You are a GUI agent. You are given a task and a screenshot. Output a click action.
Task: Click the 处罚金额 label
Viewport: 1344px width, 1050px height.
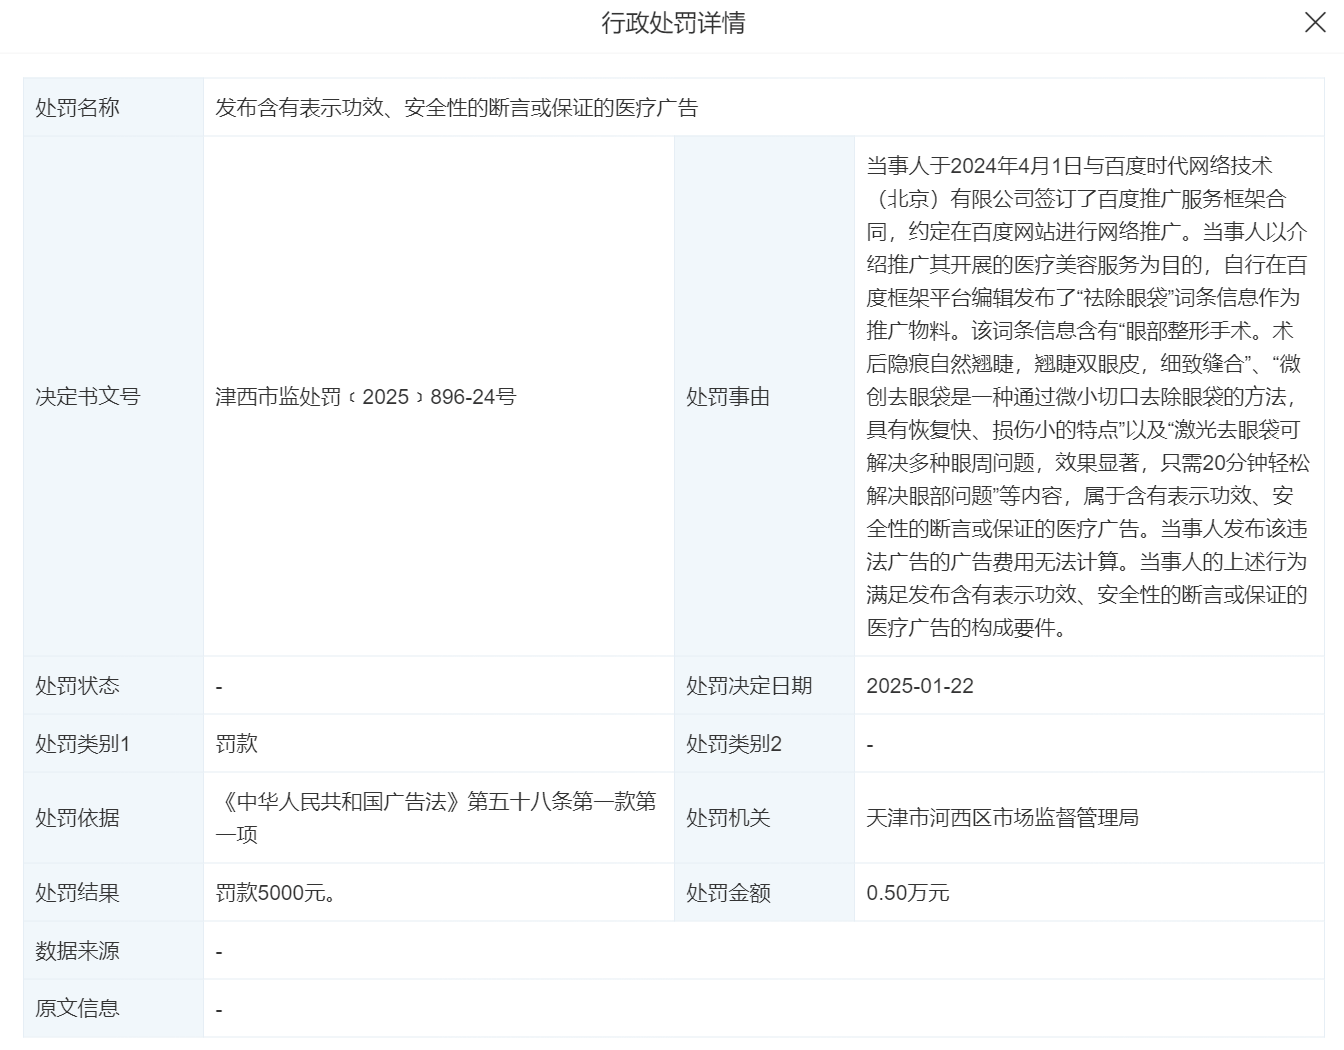(728, 893)
